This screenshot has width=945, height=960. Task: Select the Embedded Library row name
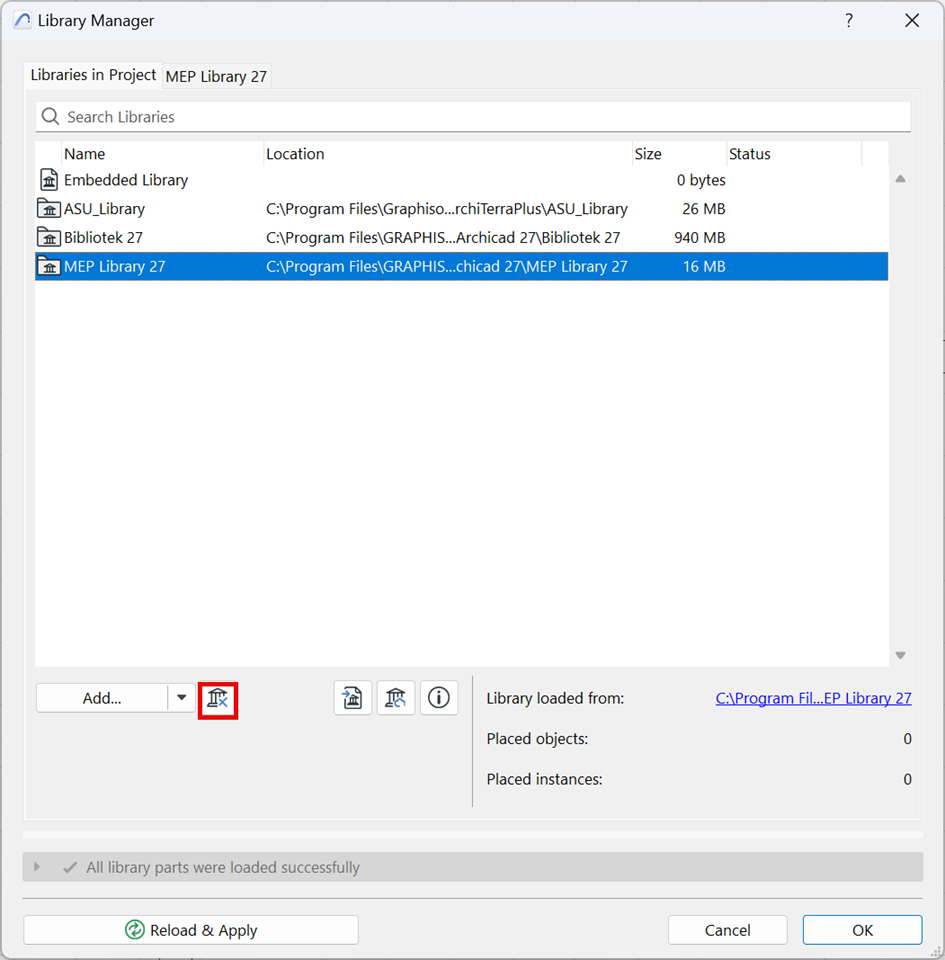coord(126,180)
